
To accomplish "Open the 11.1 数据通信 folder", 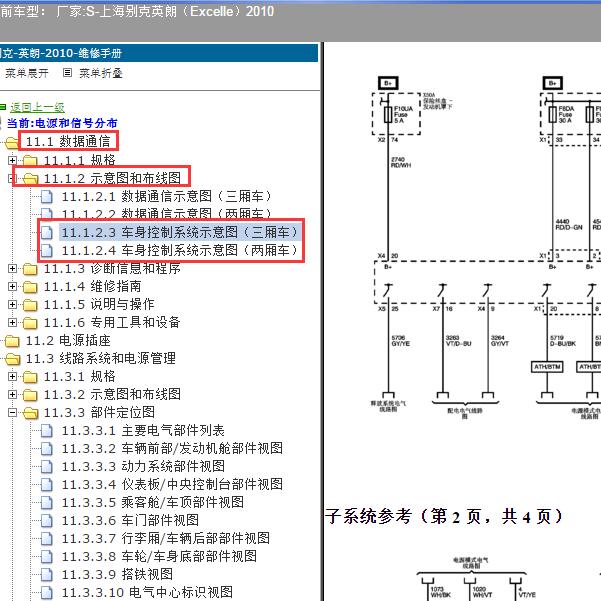I will (x=68, y=141).
